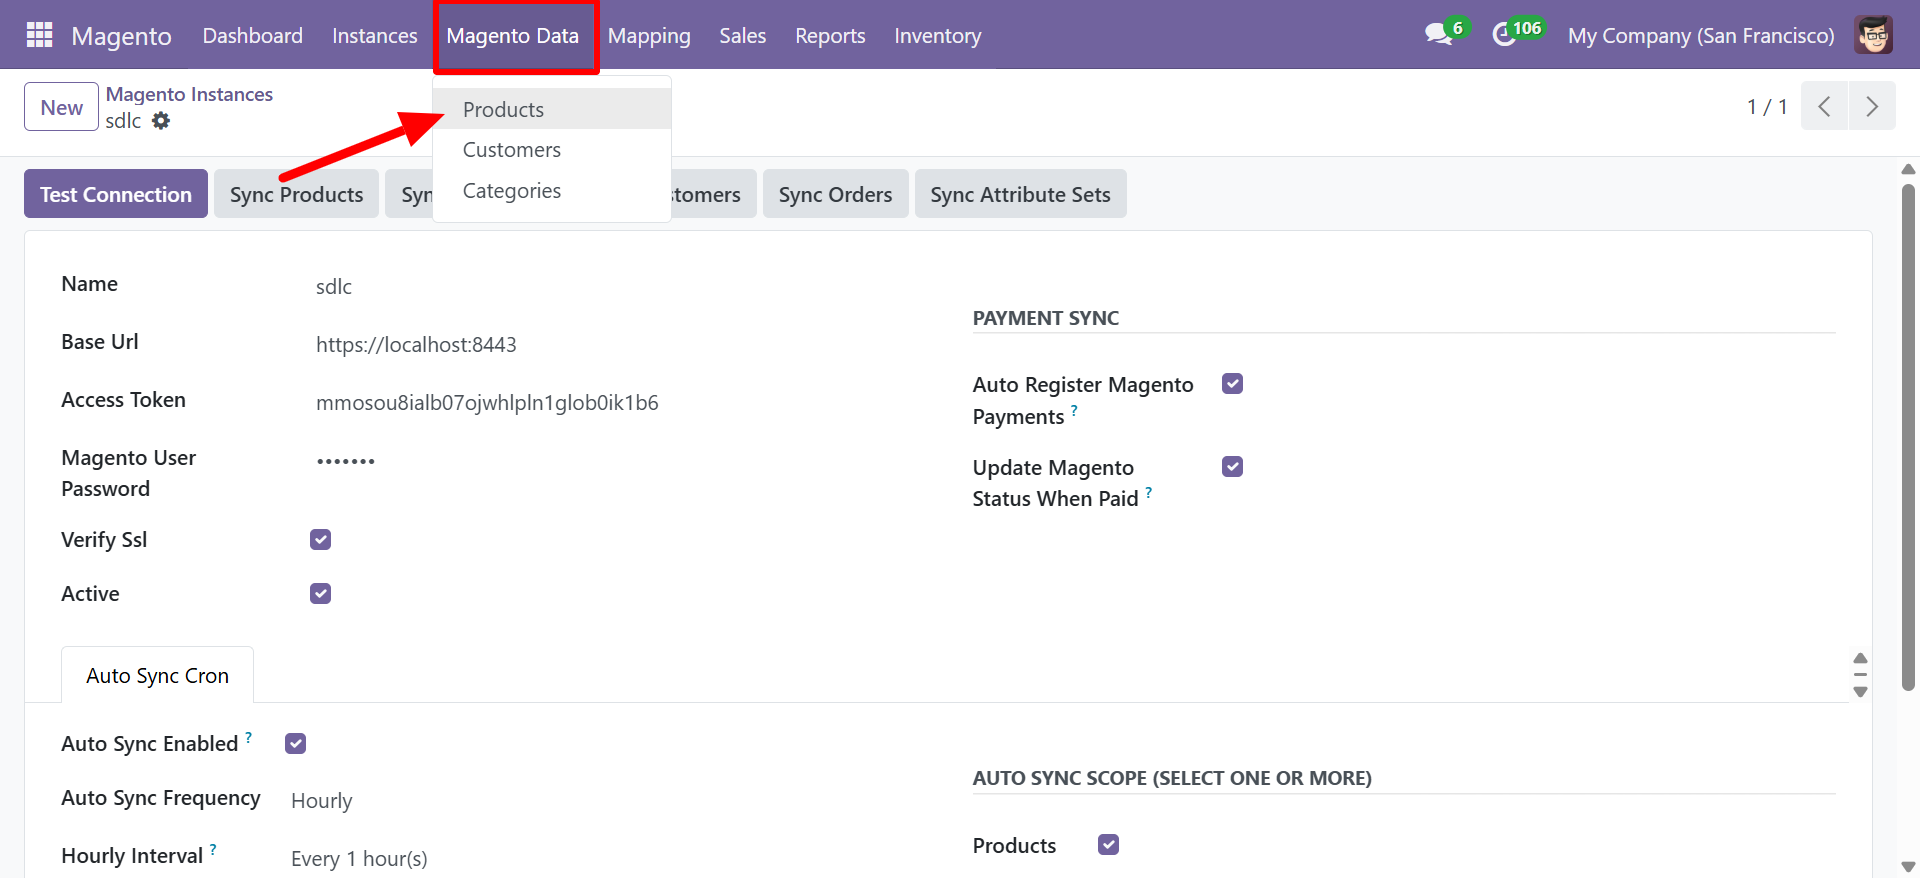The height and width of the screenshot is (878, 1920).
Task: Click the Sync Attribute Sets button
Action: (x=1021, y=194)
